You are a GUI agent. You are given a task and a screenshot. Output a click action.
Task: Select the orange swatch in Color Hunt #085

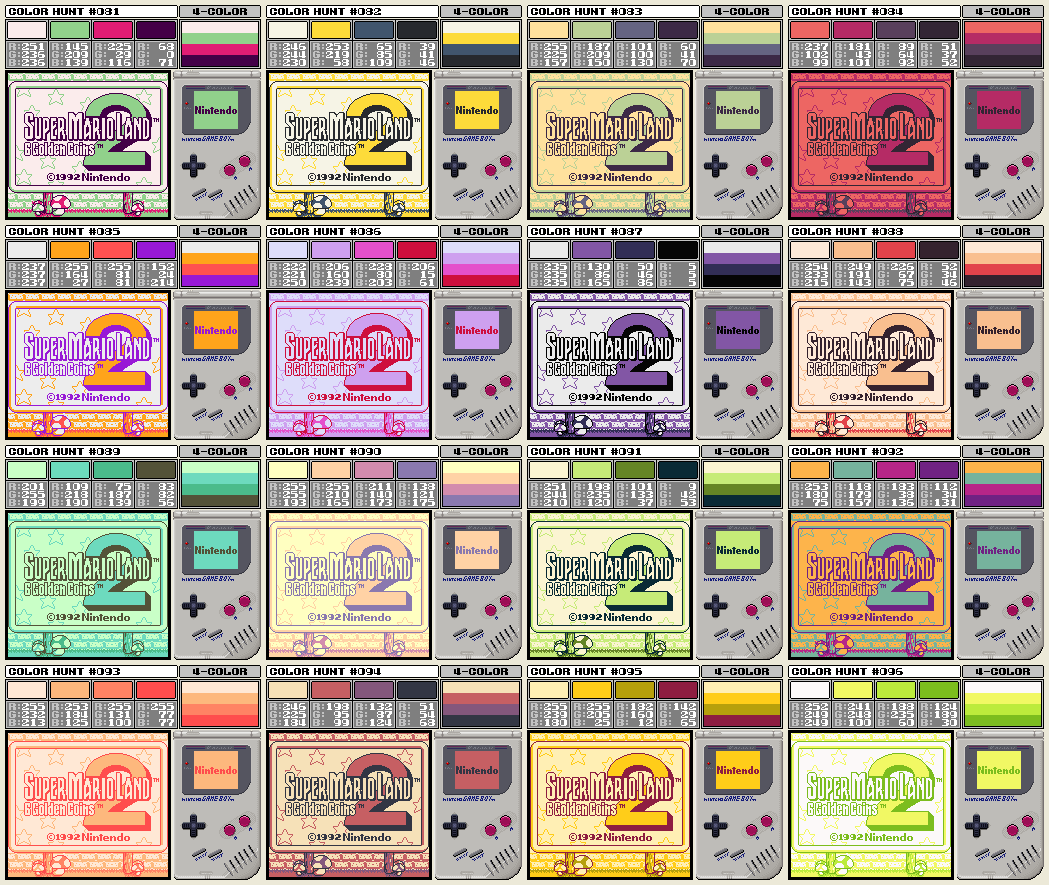[70, 250]
